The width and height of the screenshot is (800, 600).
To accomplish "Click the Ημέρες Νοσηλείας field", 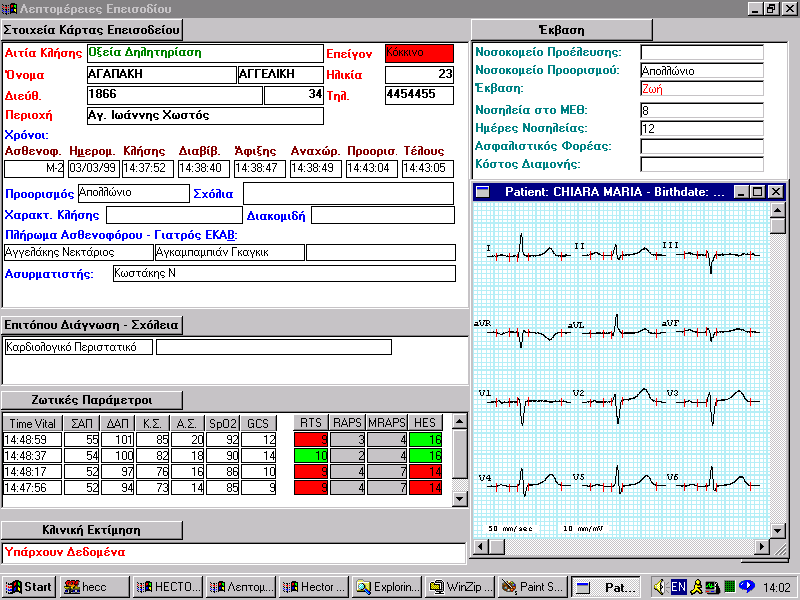I will click(702, 128).
